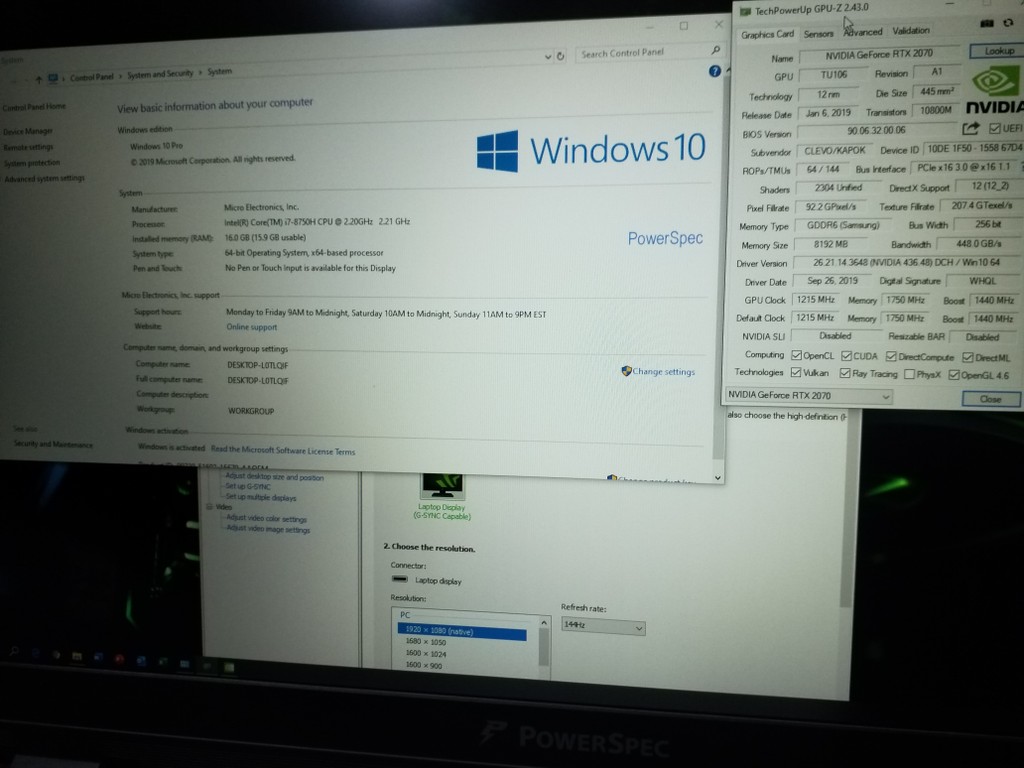Open Adjust desktop size and position

274,477
